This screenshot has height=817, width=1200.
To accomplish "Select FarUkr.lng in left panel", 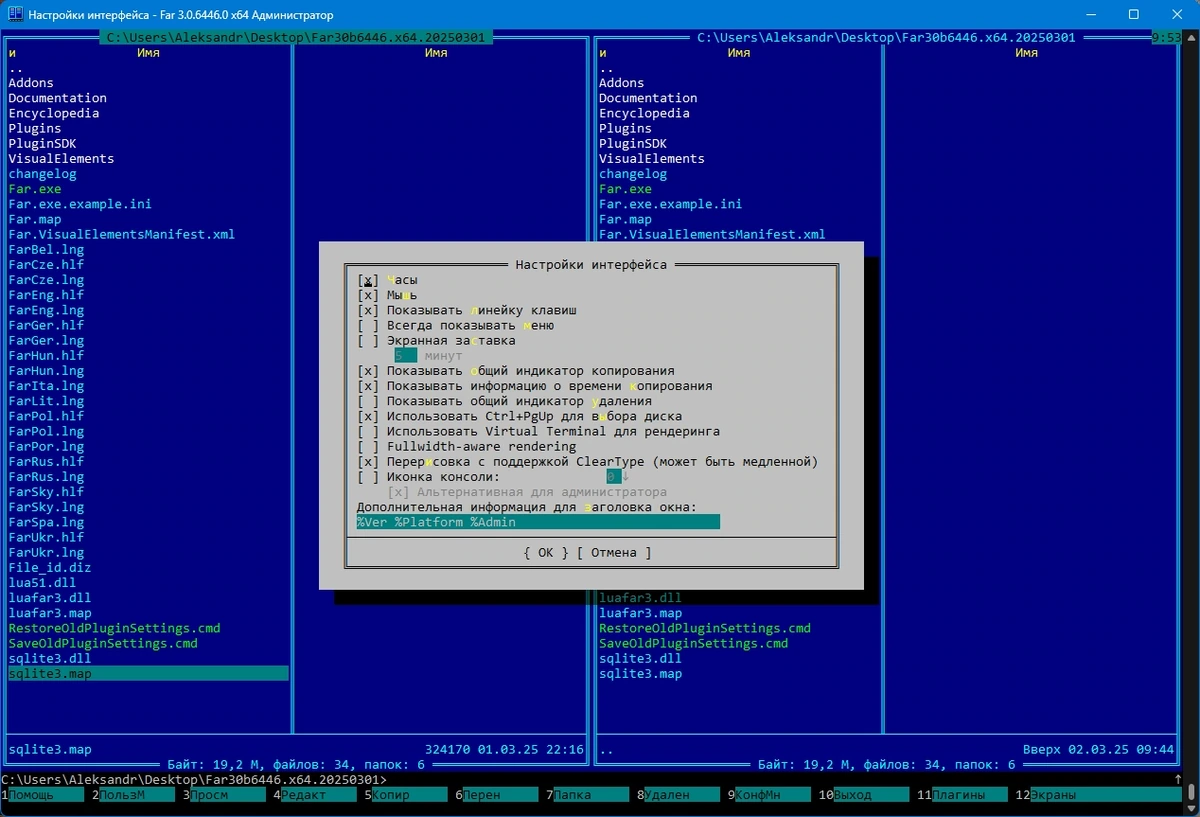I will [46, 552].
